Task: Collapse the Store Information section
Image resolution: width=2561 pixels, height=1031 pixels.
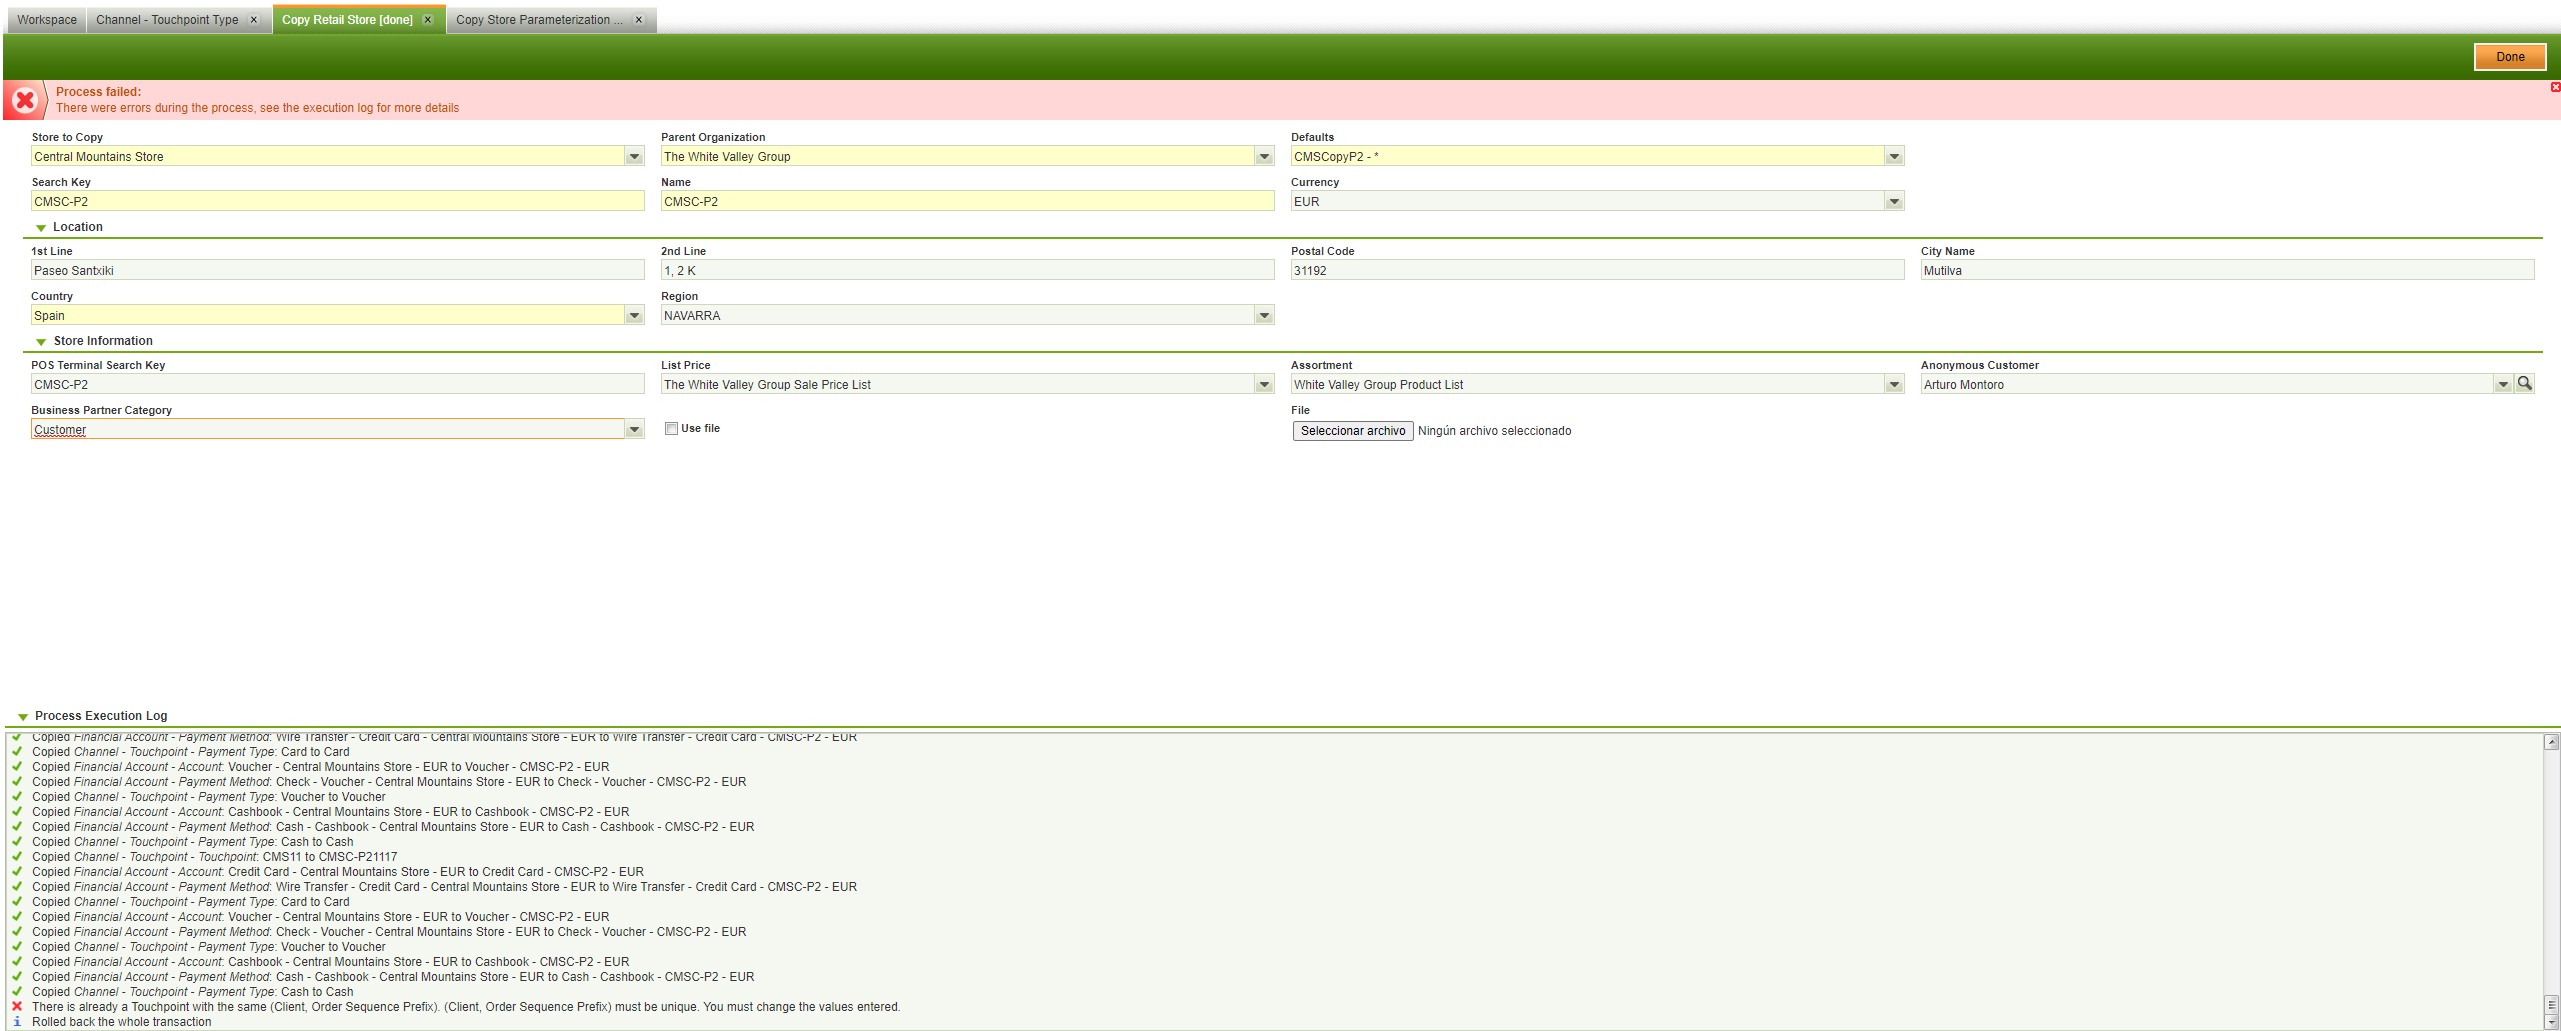Action: 41,342
